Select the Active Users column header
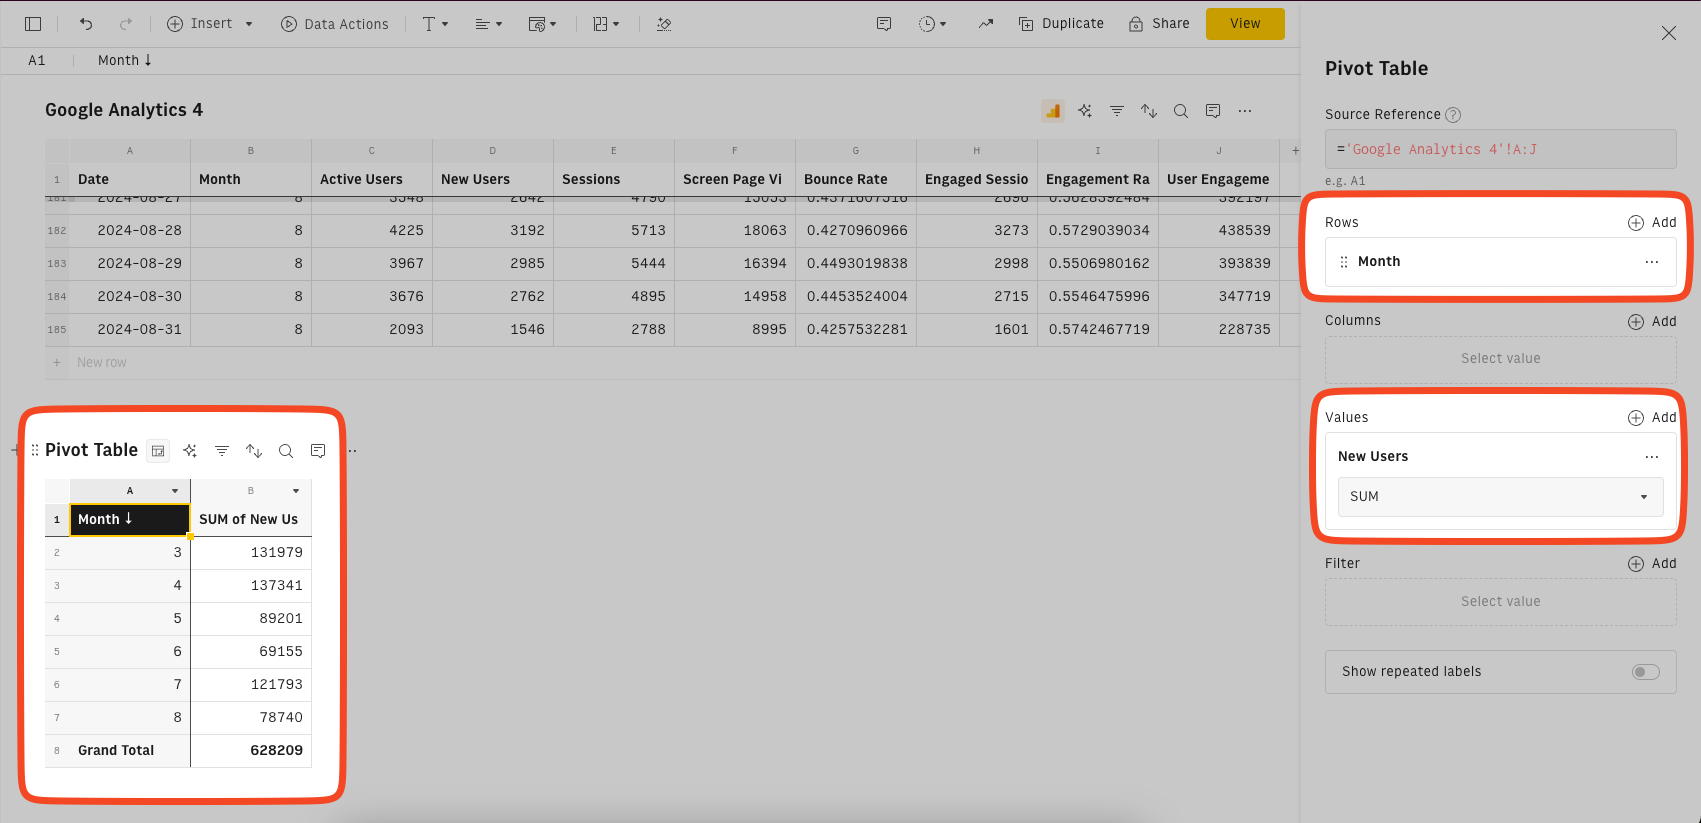This screenshot has height=823, width=1701. [x=372, y=179]
